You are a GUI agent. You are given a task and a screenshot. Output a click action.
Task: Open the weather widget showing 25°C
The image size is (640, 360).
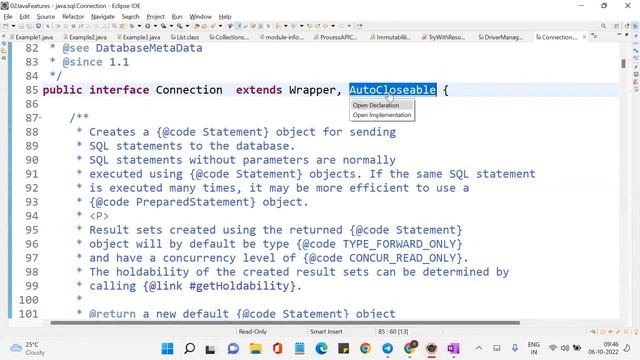pyautogui.click(x=27, y=349)
